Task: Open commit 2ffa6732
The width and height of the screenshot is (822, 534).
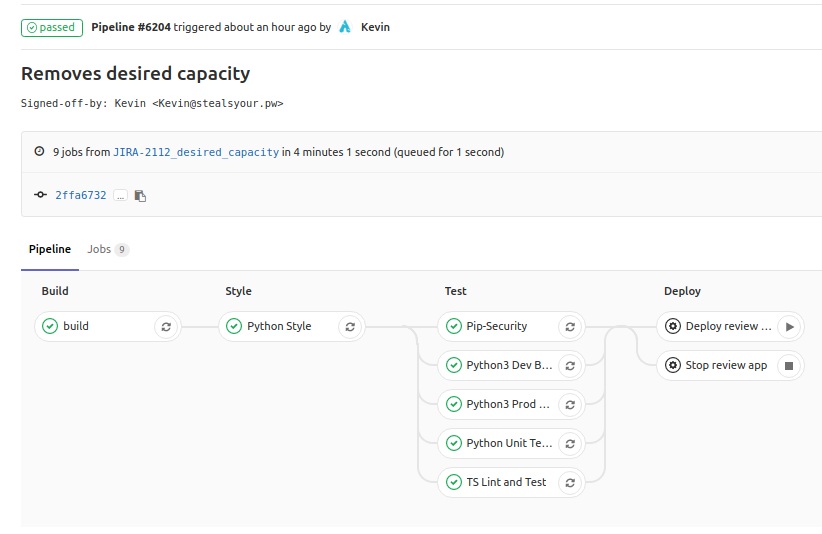Action: (x=81, y=195)
